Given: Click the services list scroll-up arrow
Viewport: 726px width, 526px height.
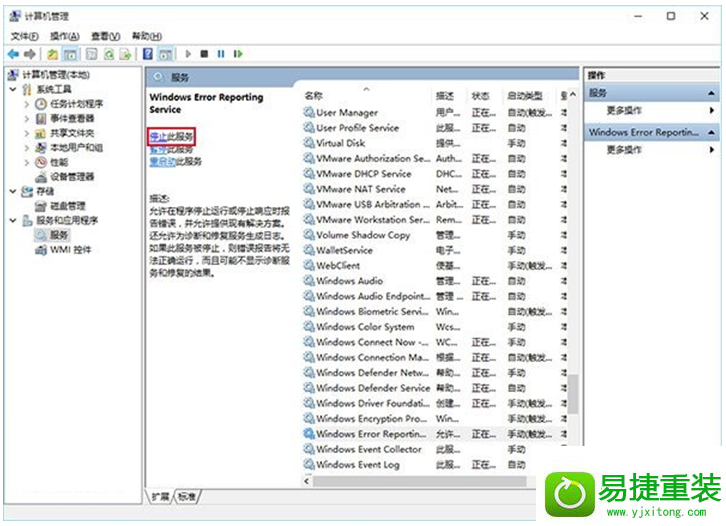Looking at the screenshot, I should (573, 95).
